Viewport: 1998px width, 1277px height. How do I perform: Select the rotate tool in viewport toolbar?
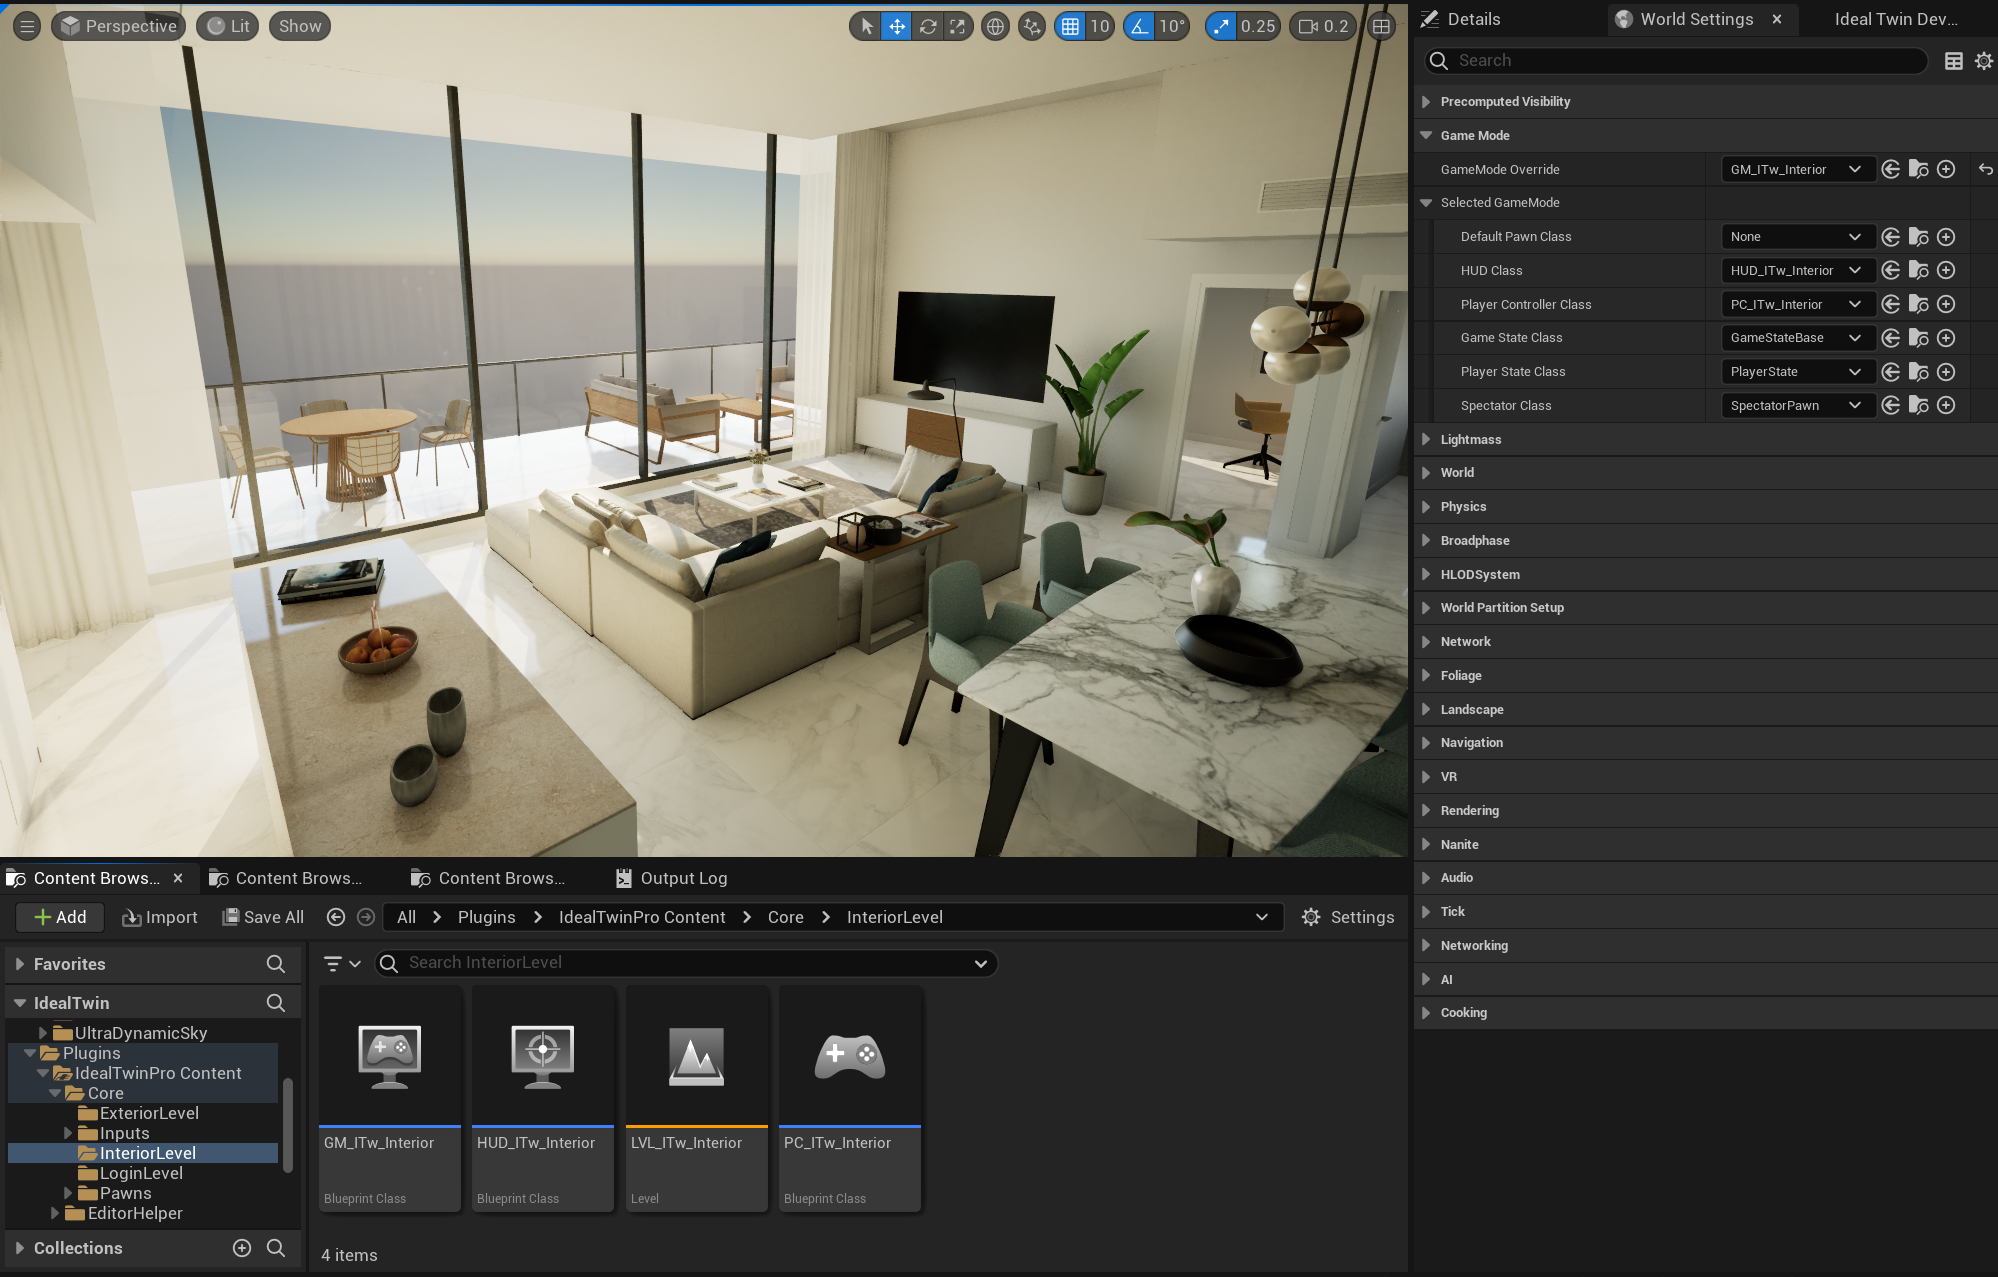(x=928, y=27)
